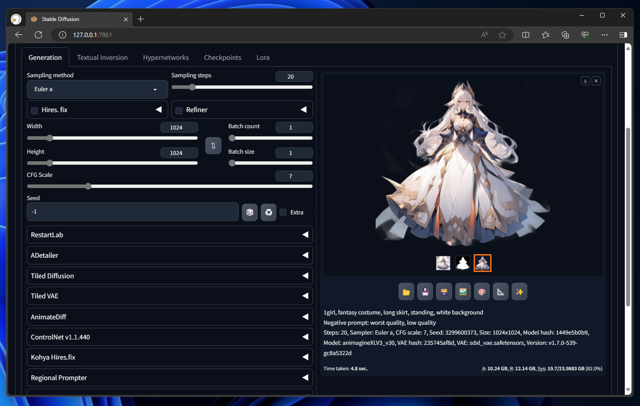Randomize seed with the dice icon
The image size is (640, 406).
click(x=250, y=212)
